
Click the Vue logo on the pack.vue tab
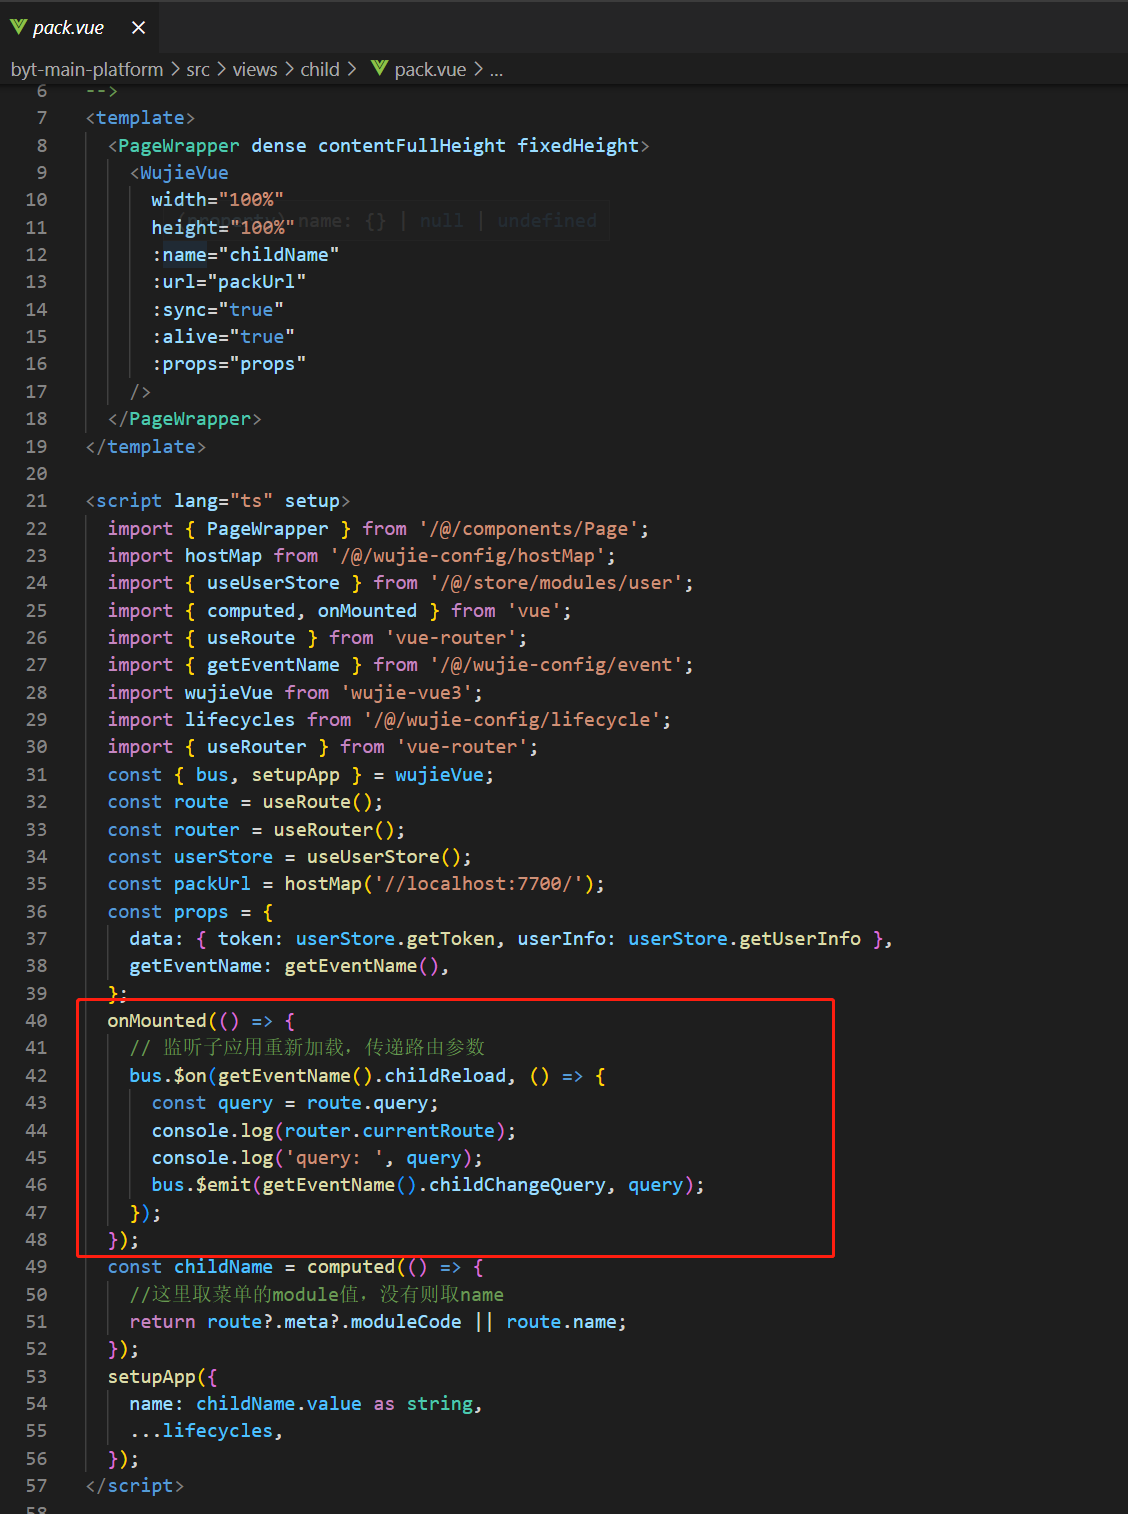(18, 27)
